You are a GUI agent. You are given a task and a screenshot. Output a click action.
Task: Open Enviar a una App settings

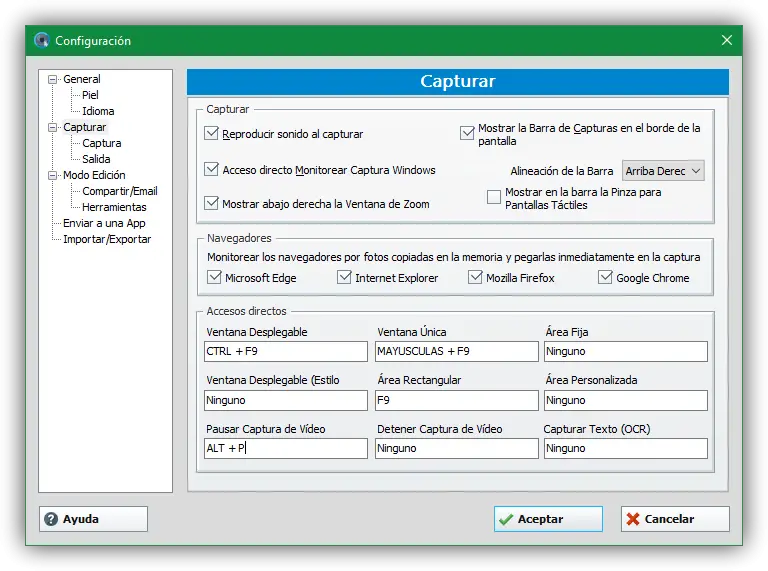point(104,223)
